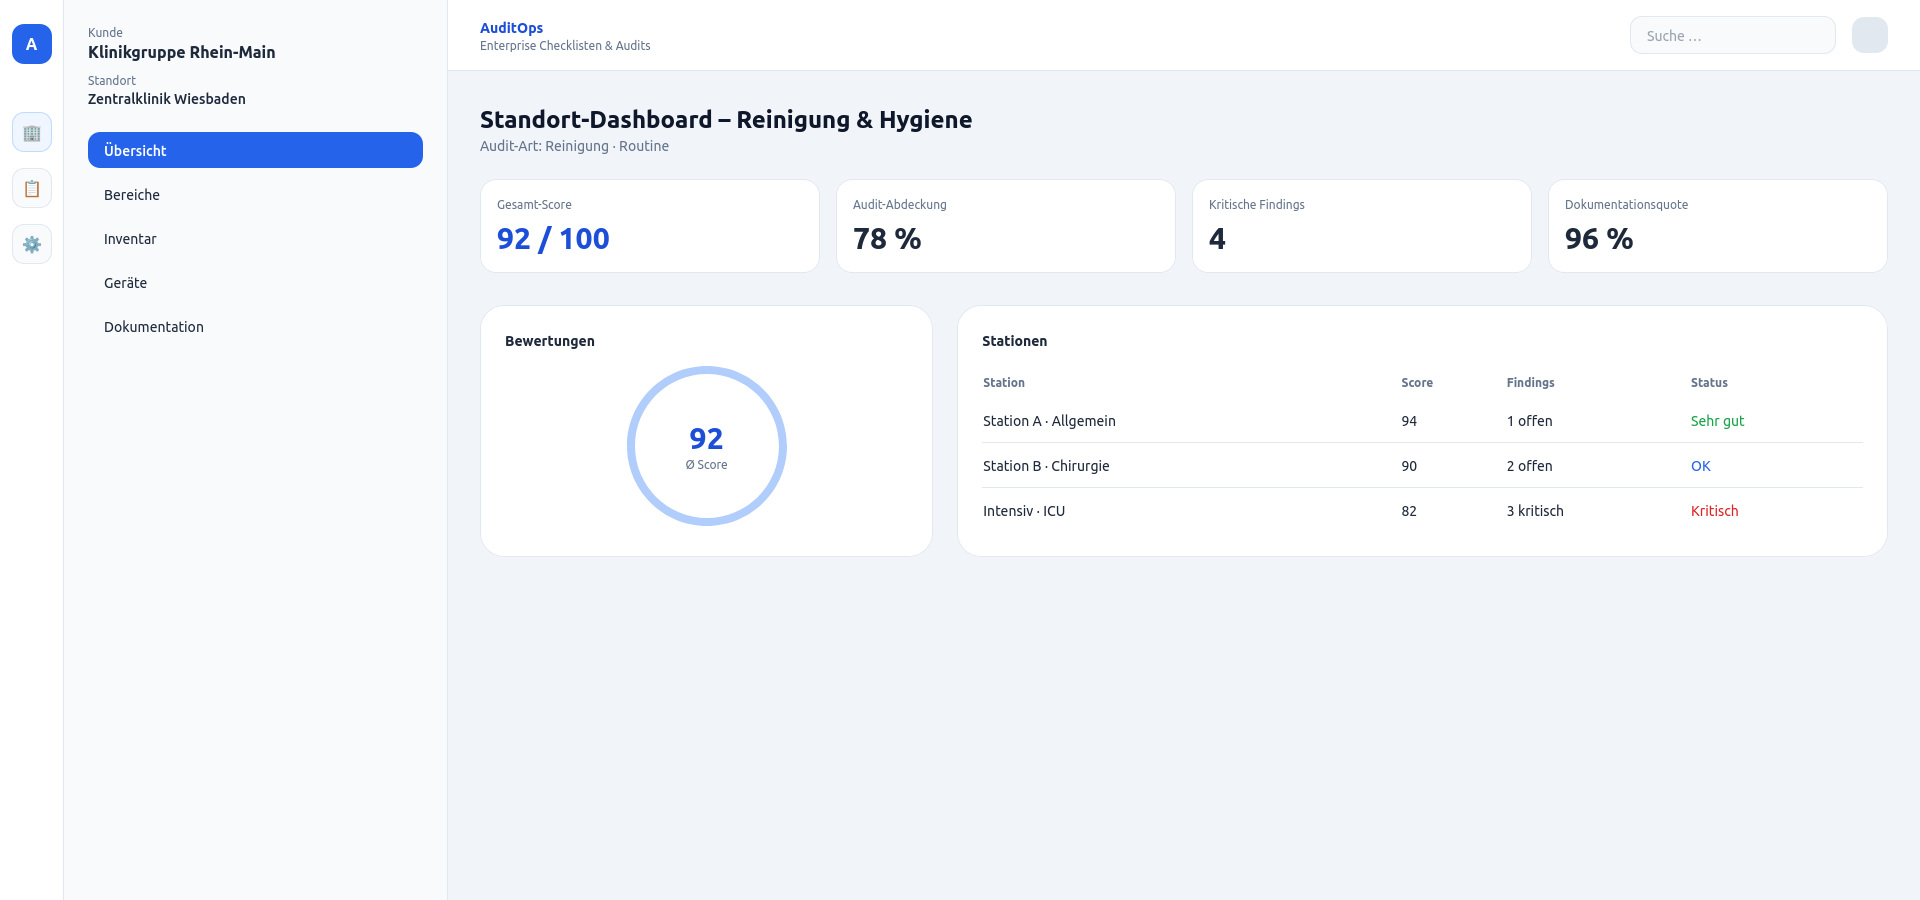Click inside the Suche search field

click(1732, 35)
